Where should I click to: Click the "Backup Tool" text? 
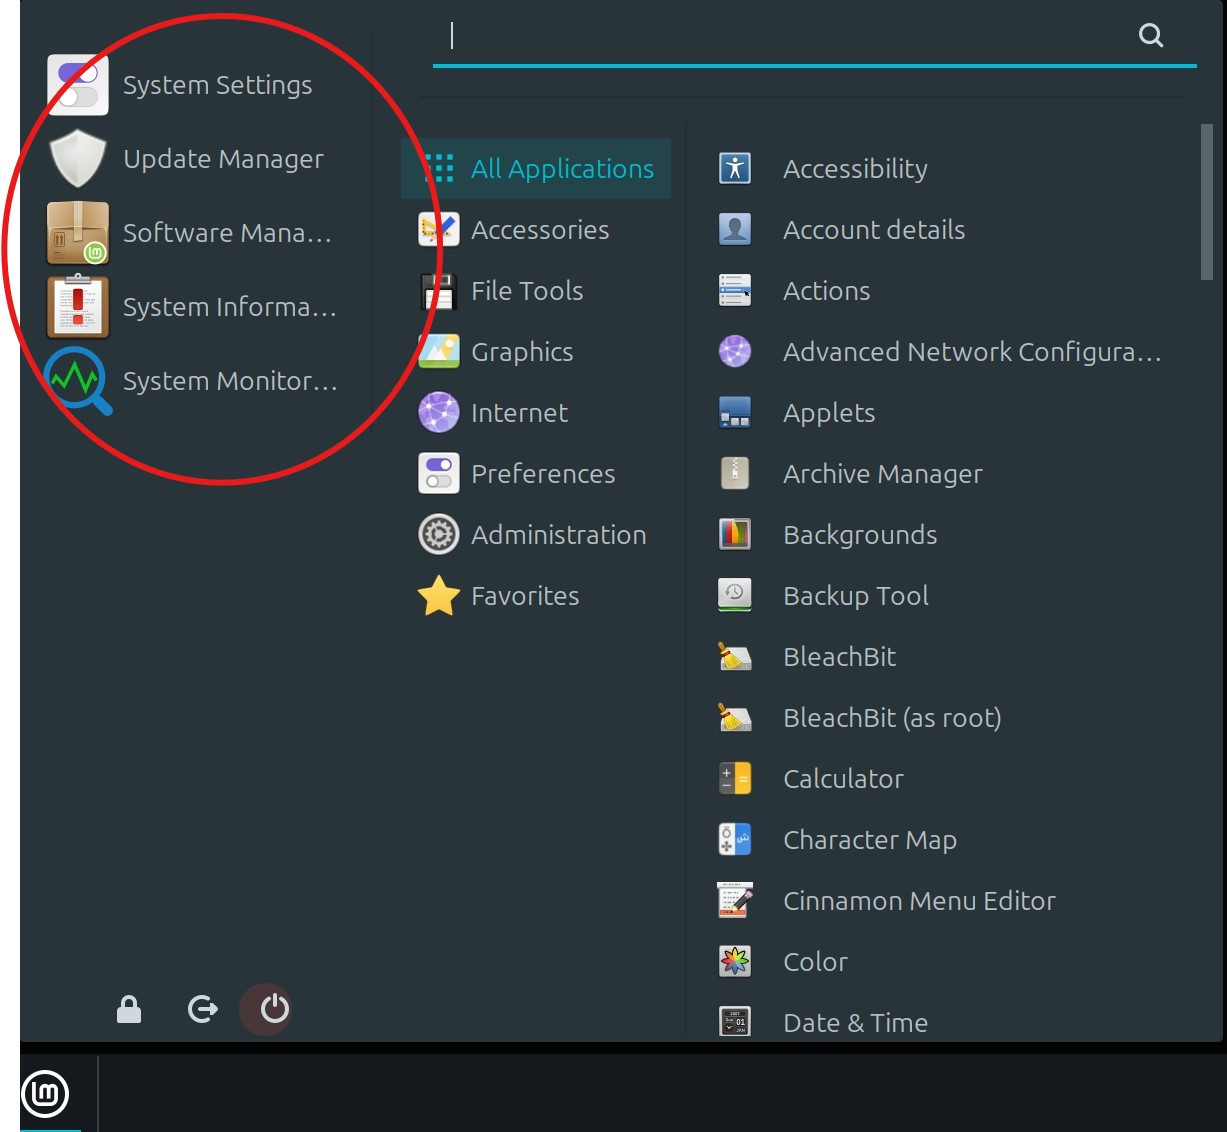pyautogui.click(x=856, y=596)
